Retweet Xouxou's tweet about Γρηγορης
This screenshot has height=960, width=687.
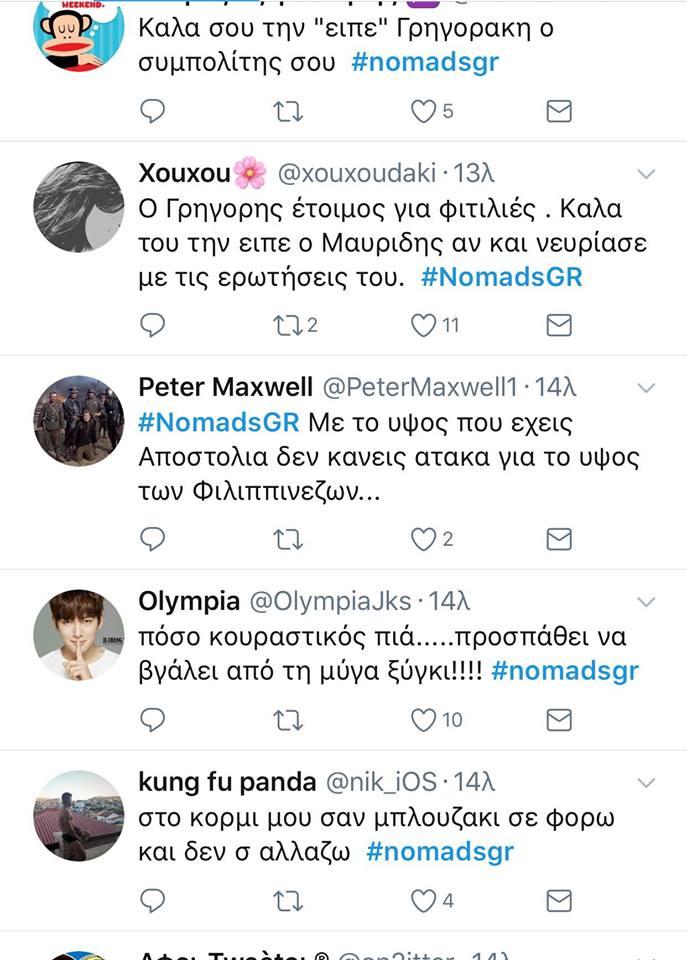tap(288, 325)
